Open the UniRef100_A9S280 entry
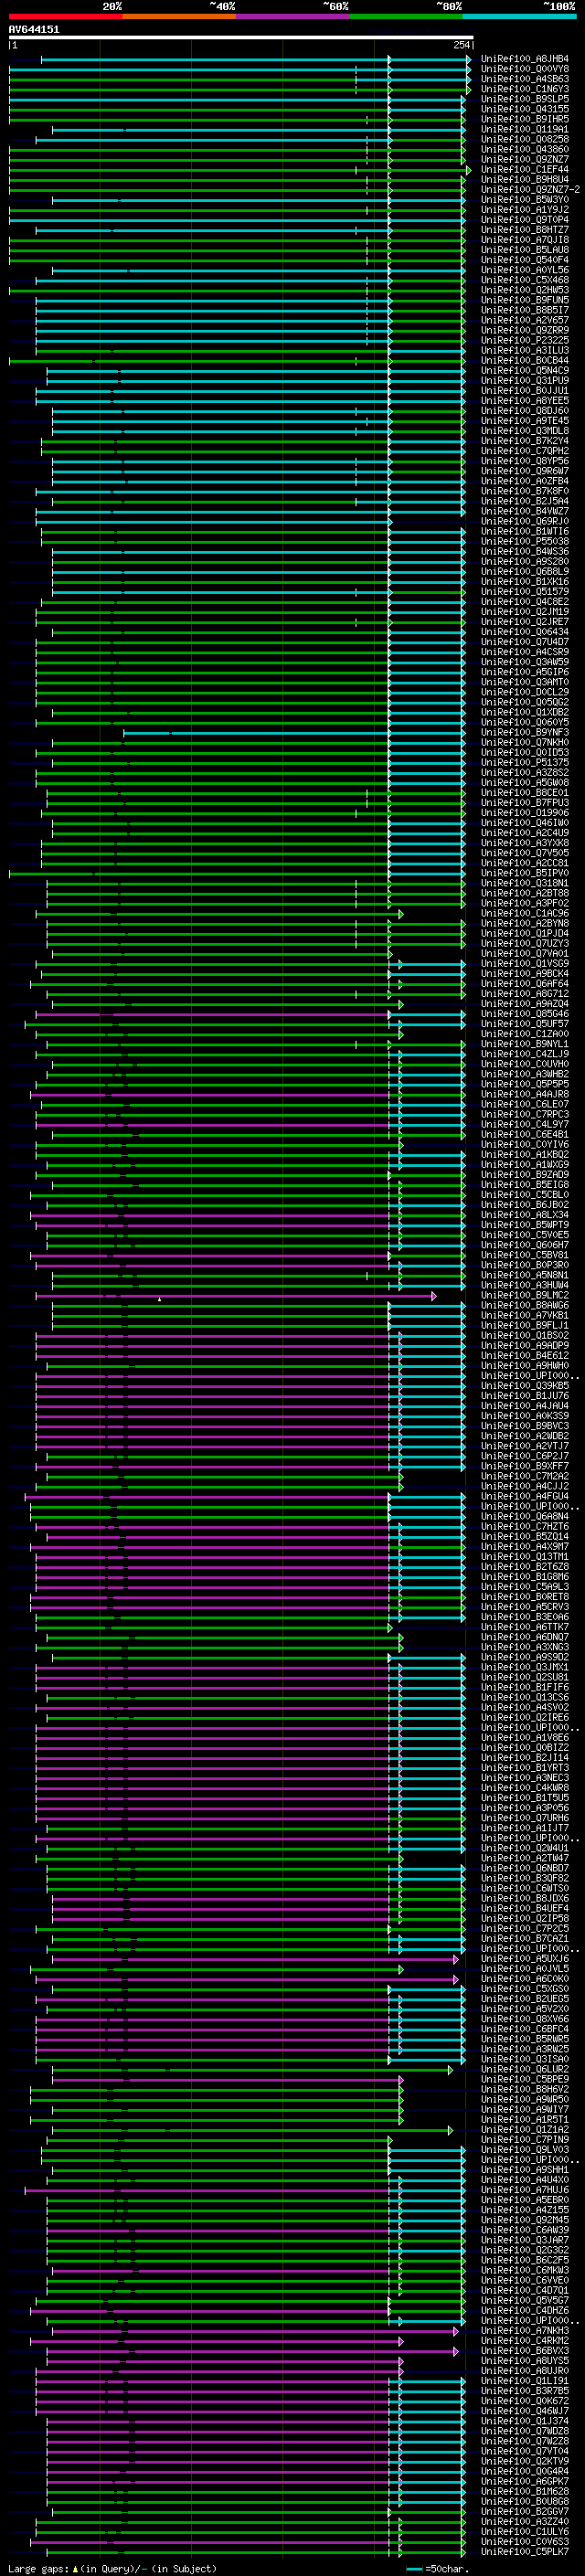Screen dimensions: 585x2576 click(525, 562)
